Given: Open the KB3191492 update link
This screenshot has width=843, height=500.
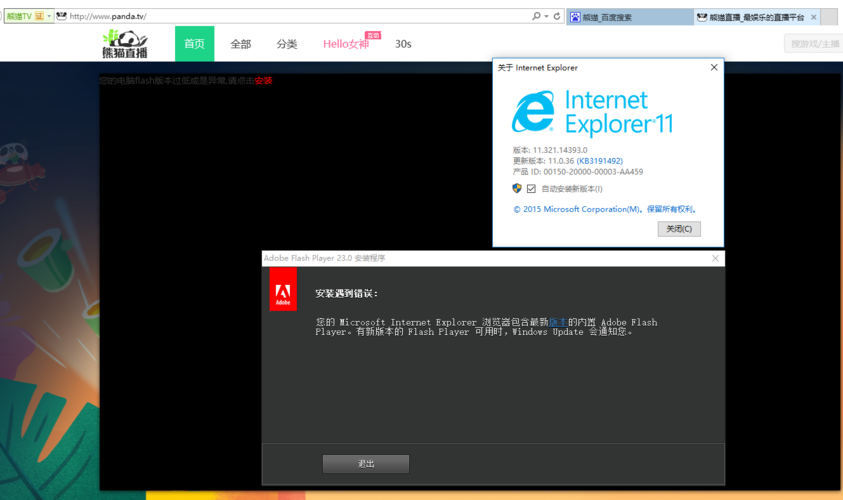Looking at the screenshot, I should pyautogui.click(x=599, y=161).
